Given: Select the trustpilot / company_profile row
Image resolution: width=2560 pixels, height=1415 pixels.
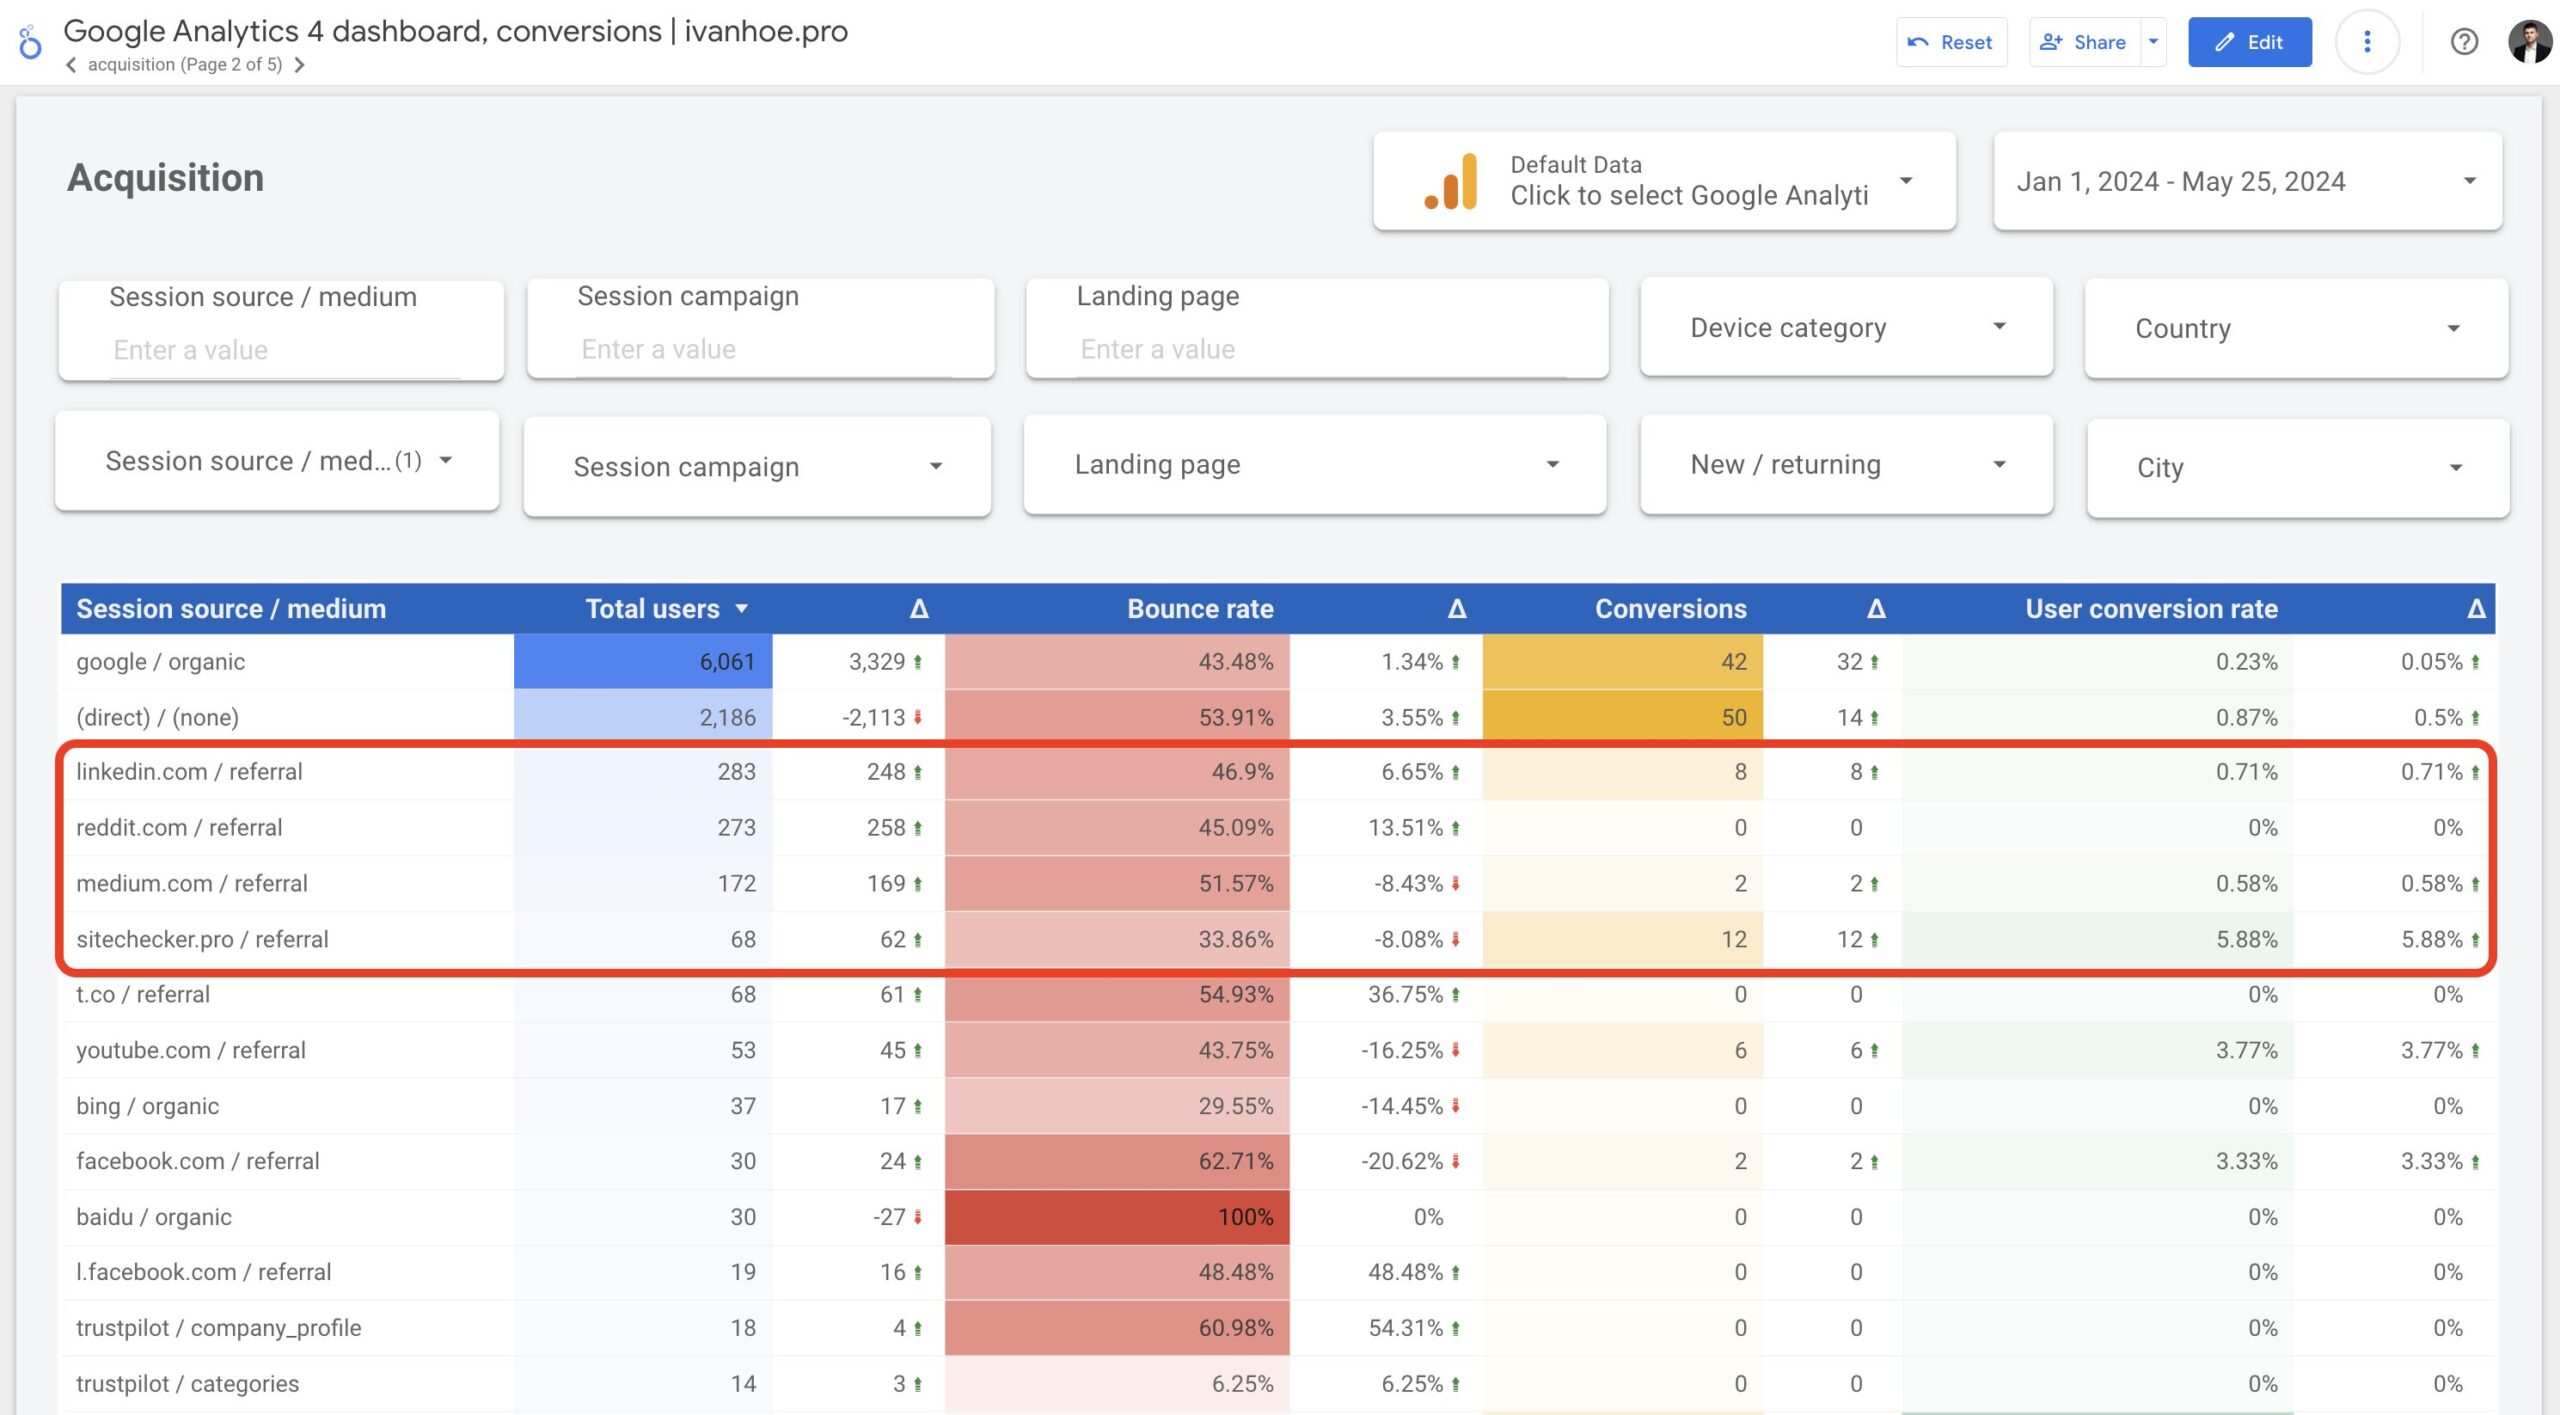Looking at the screenshot, I should click(1277, 1329).
